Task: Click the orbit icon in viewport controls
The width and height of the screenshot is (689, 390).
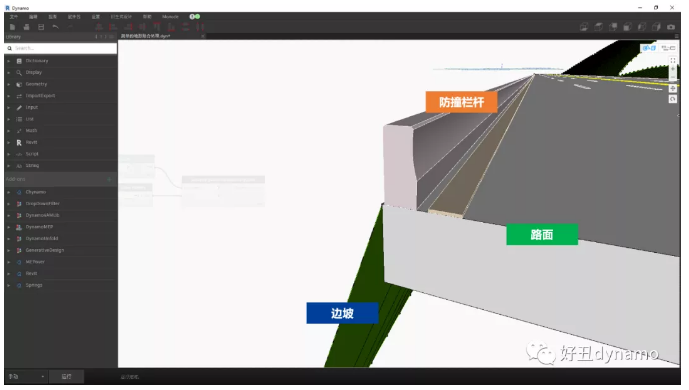Action: tap(673, 99)
